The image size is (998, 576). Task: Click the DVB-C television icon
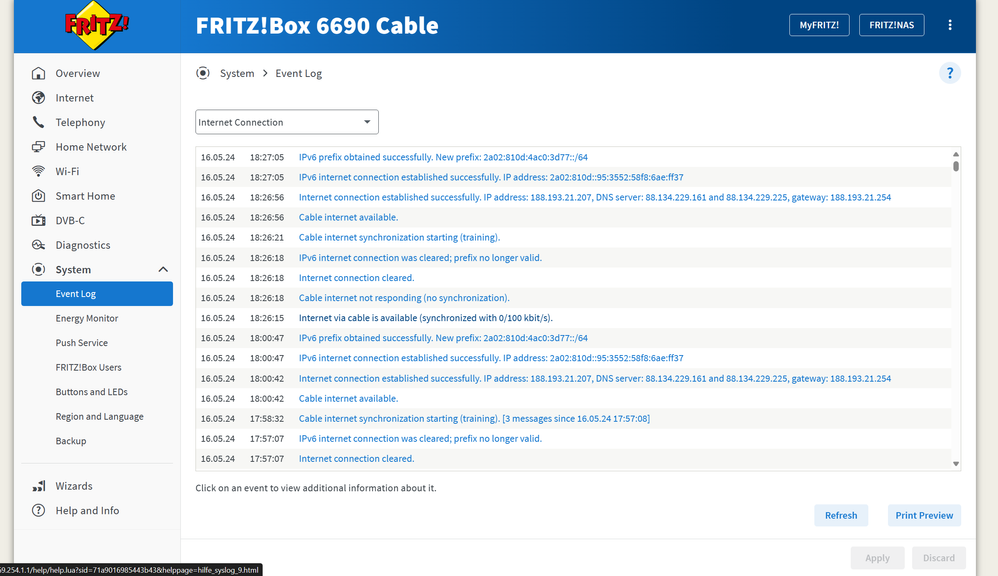pyautogui.click(x=39, y=220)
